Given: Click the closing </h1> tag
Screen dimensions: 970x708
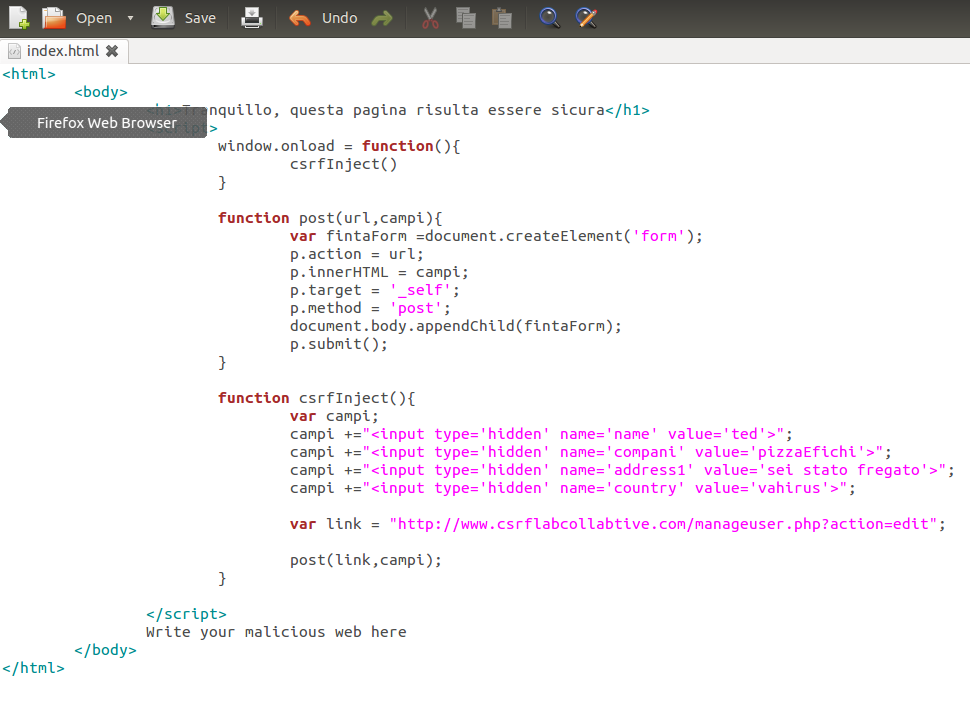Looking at the screenshot, I should point(627,110).
